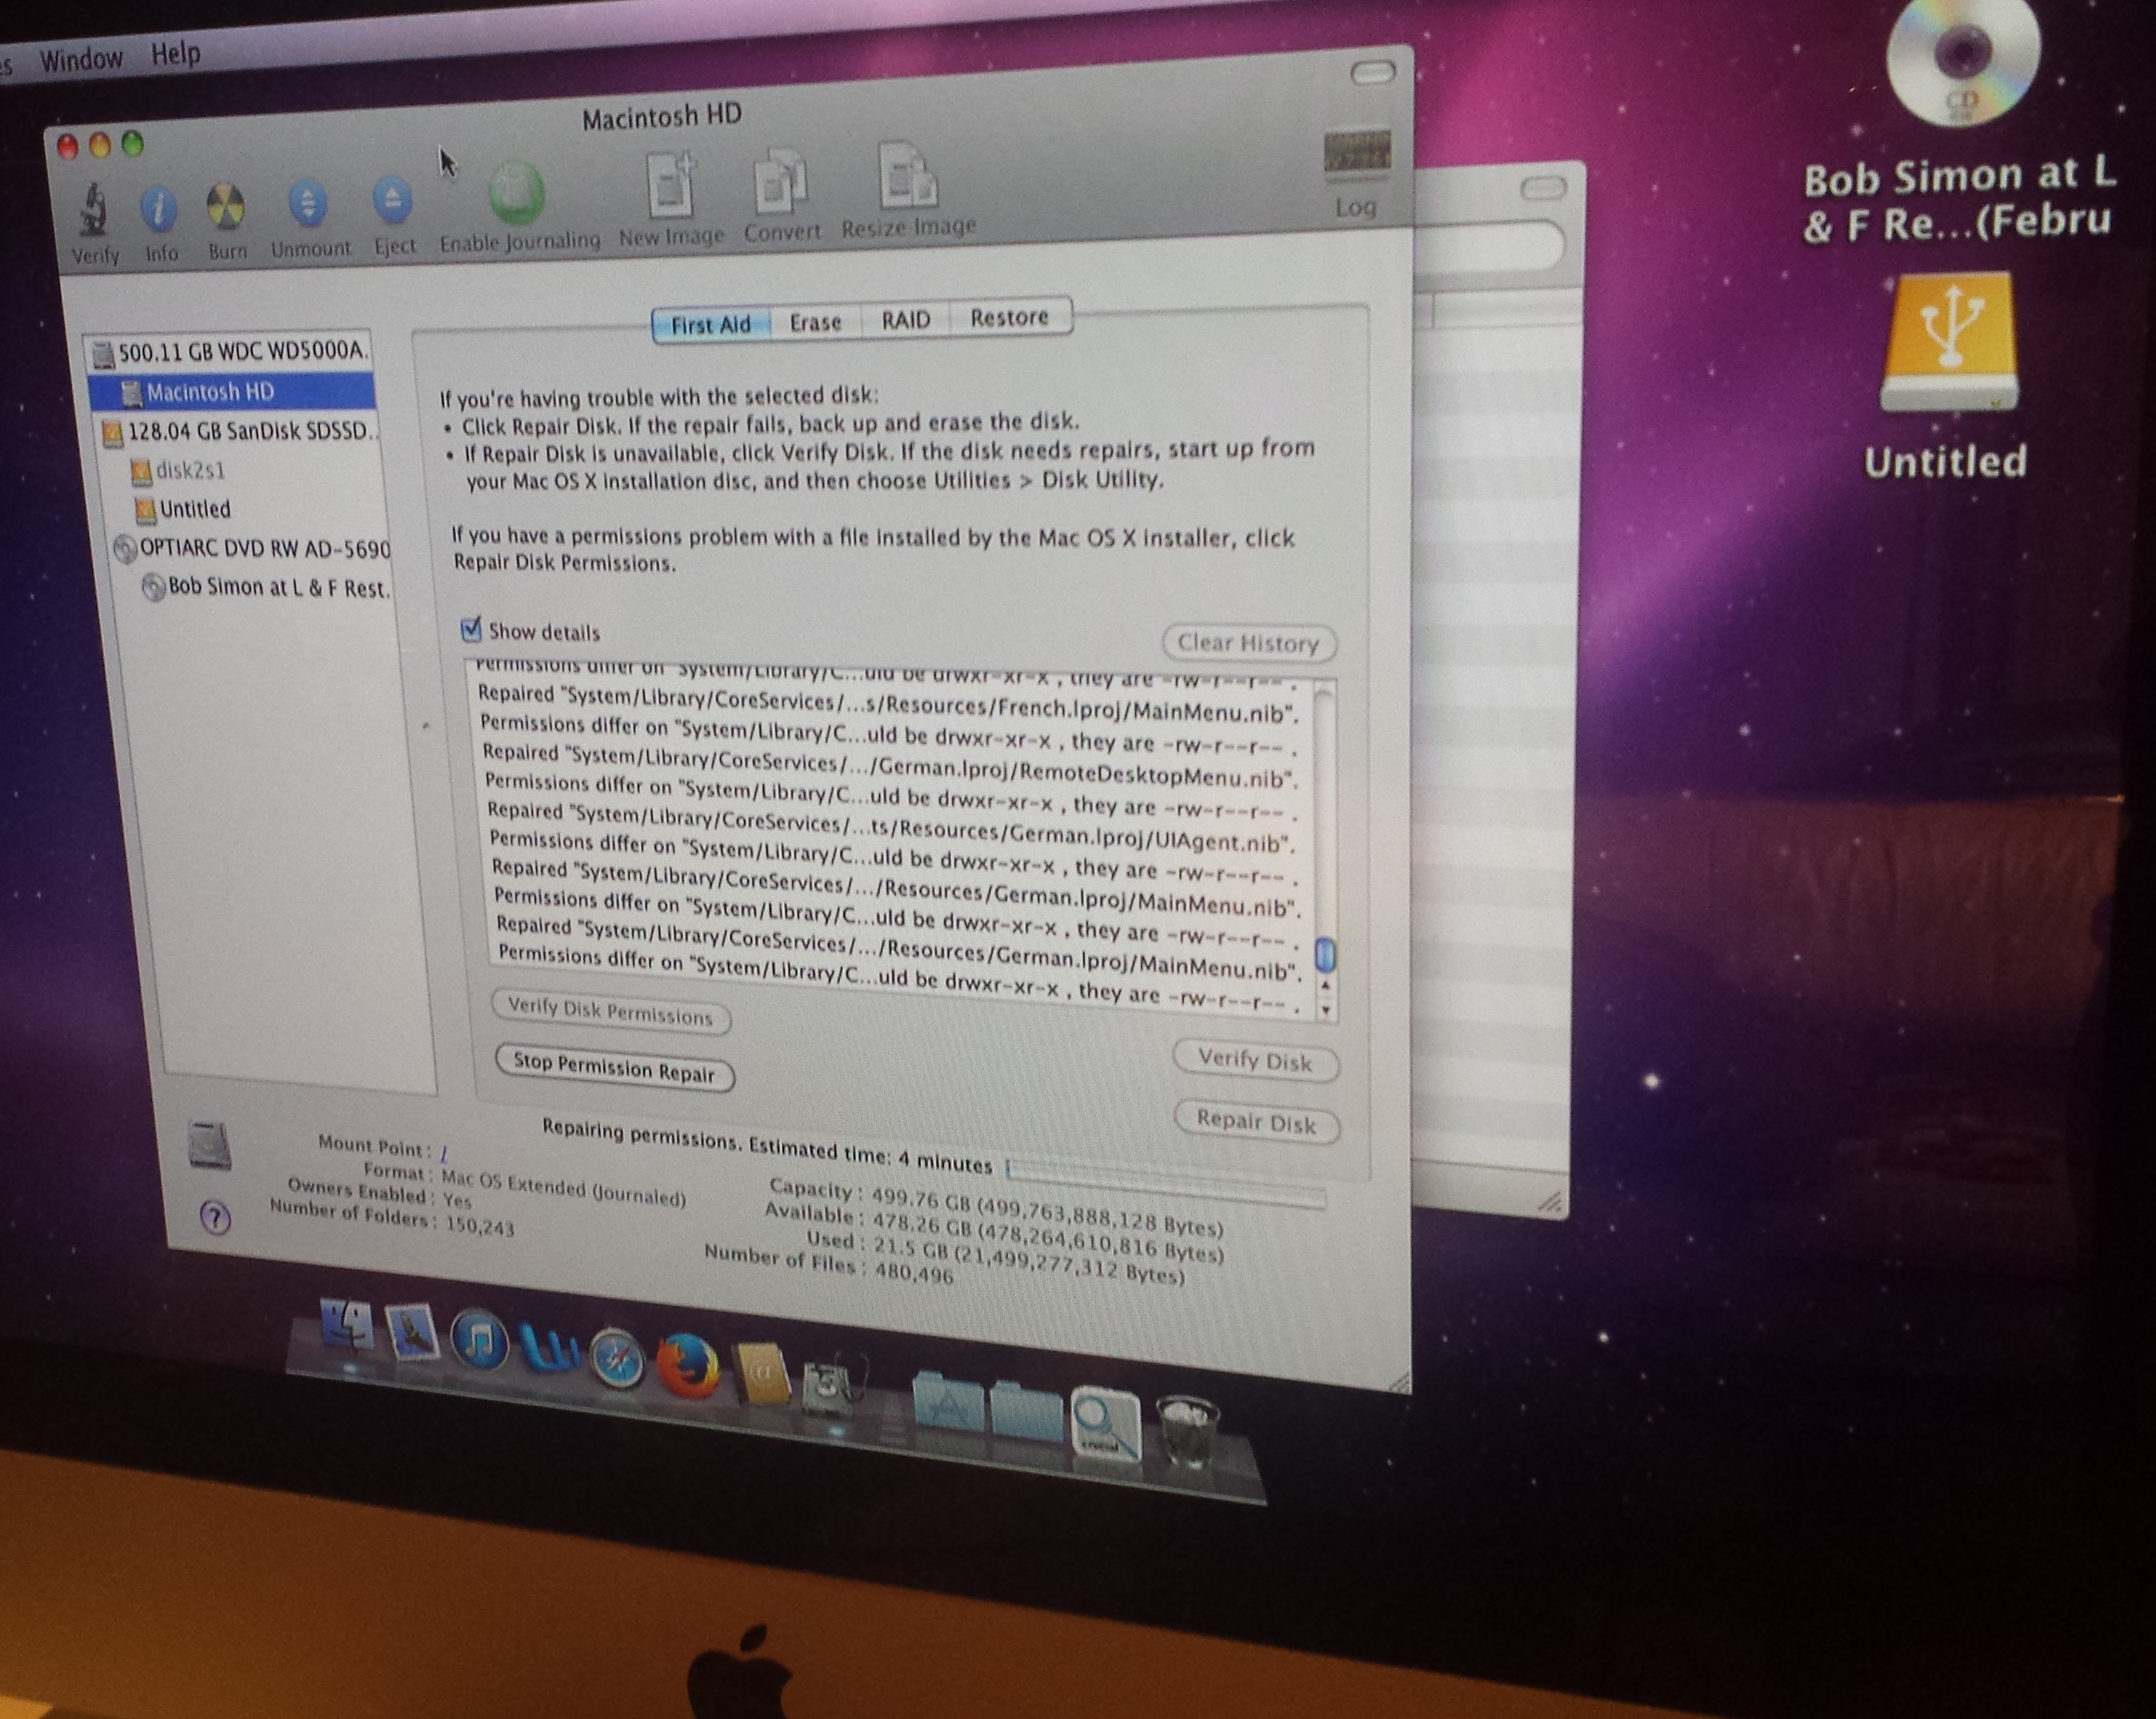Open the Window menu
Screen dimensions: 2156x1719
(81, 59)
